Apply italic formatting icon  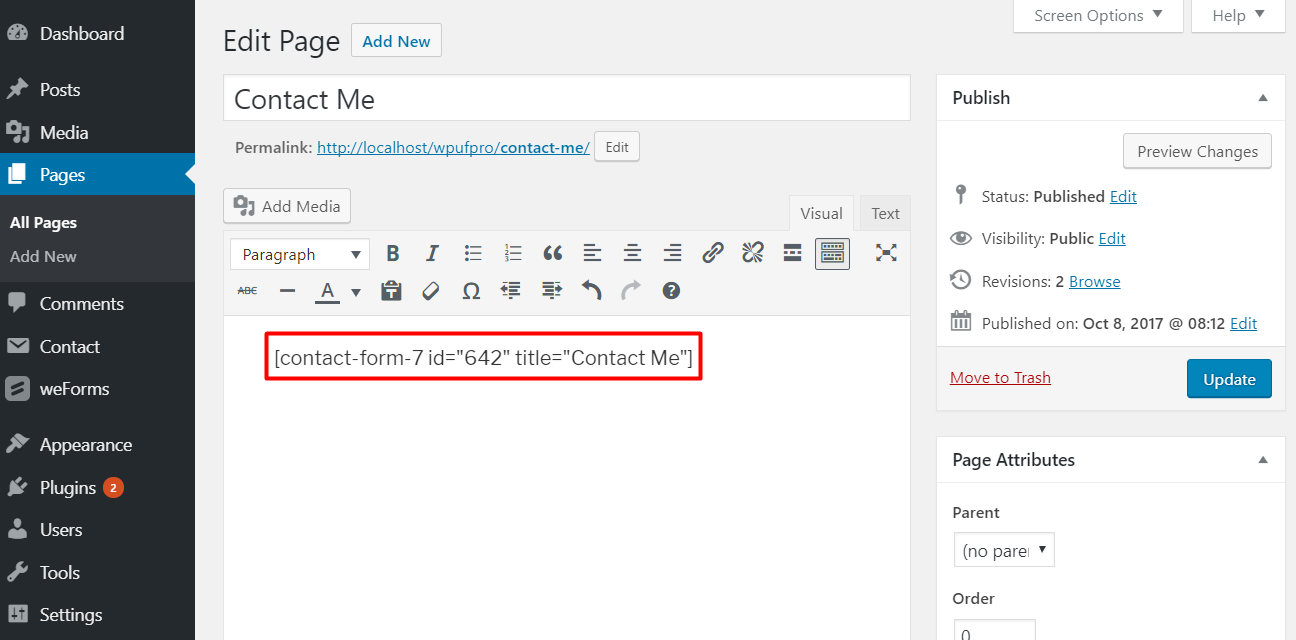pyautogui.click(x=432, y=254)
